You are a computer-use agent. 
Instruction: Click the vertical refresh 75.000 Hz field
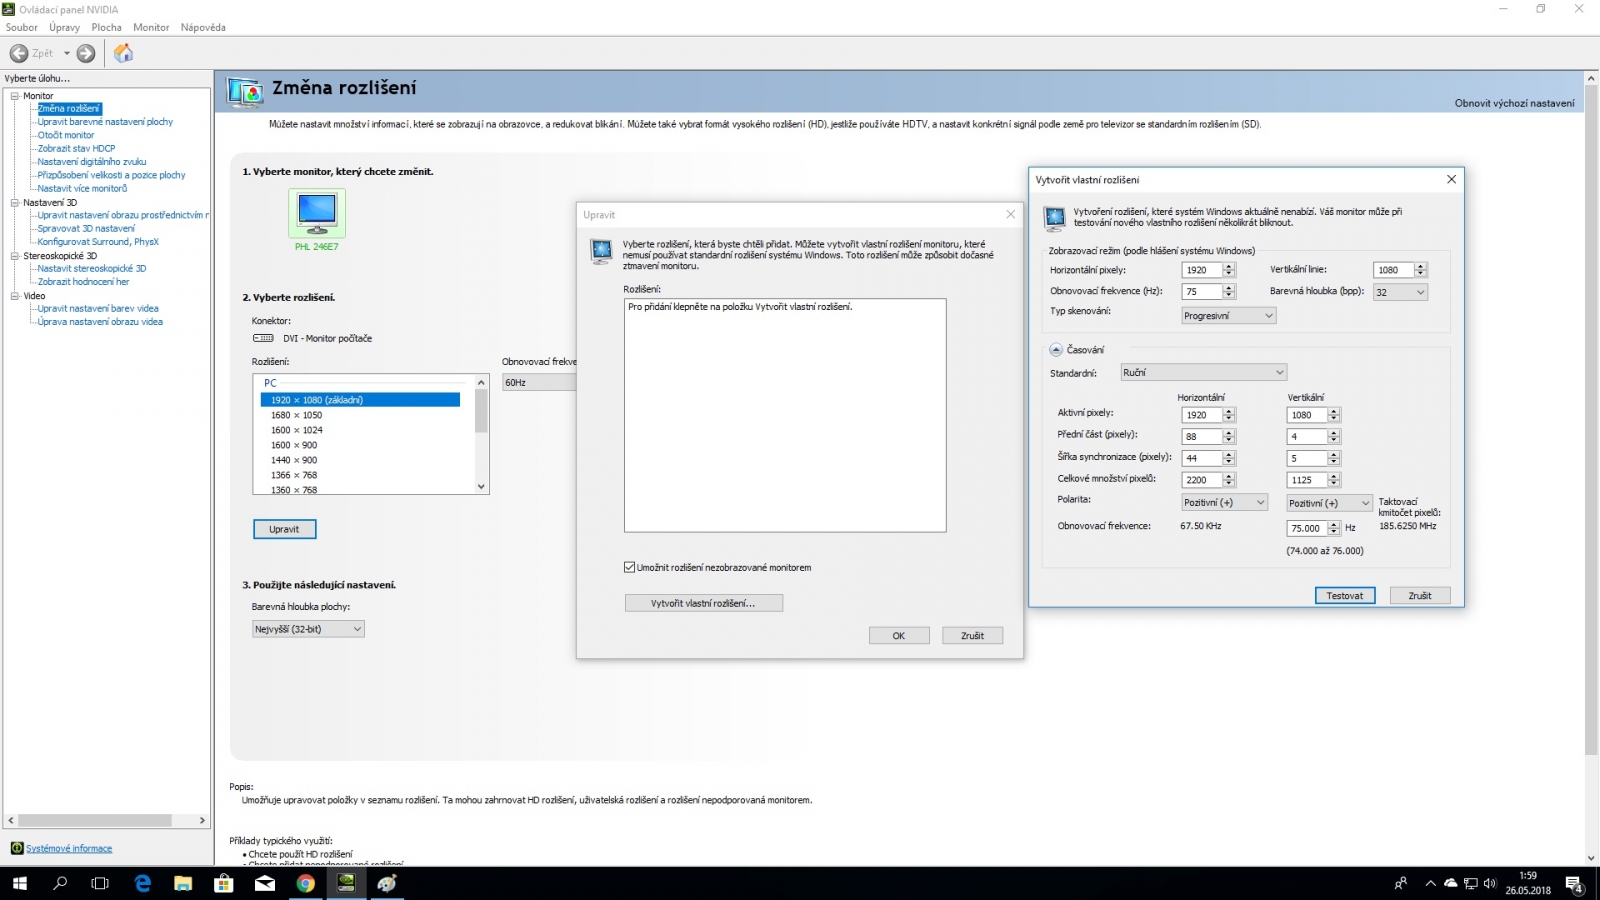point(1306,528)
